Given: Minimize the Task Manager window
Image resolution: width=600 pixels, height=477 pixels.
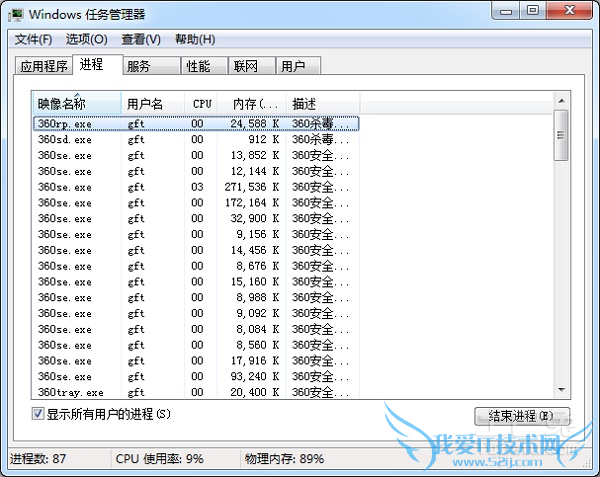Looking at the screenshot, I should coord(506,11).
